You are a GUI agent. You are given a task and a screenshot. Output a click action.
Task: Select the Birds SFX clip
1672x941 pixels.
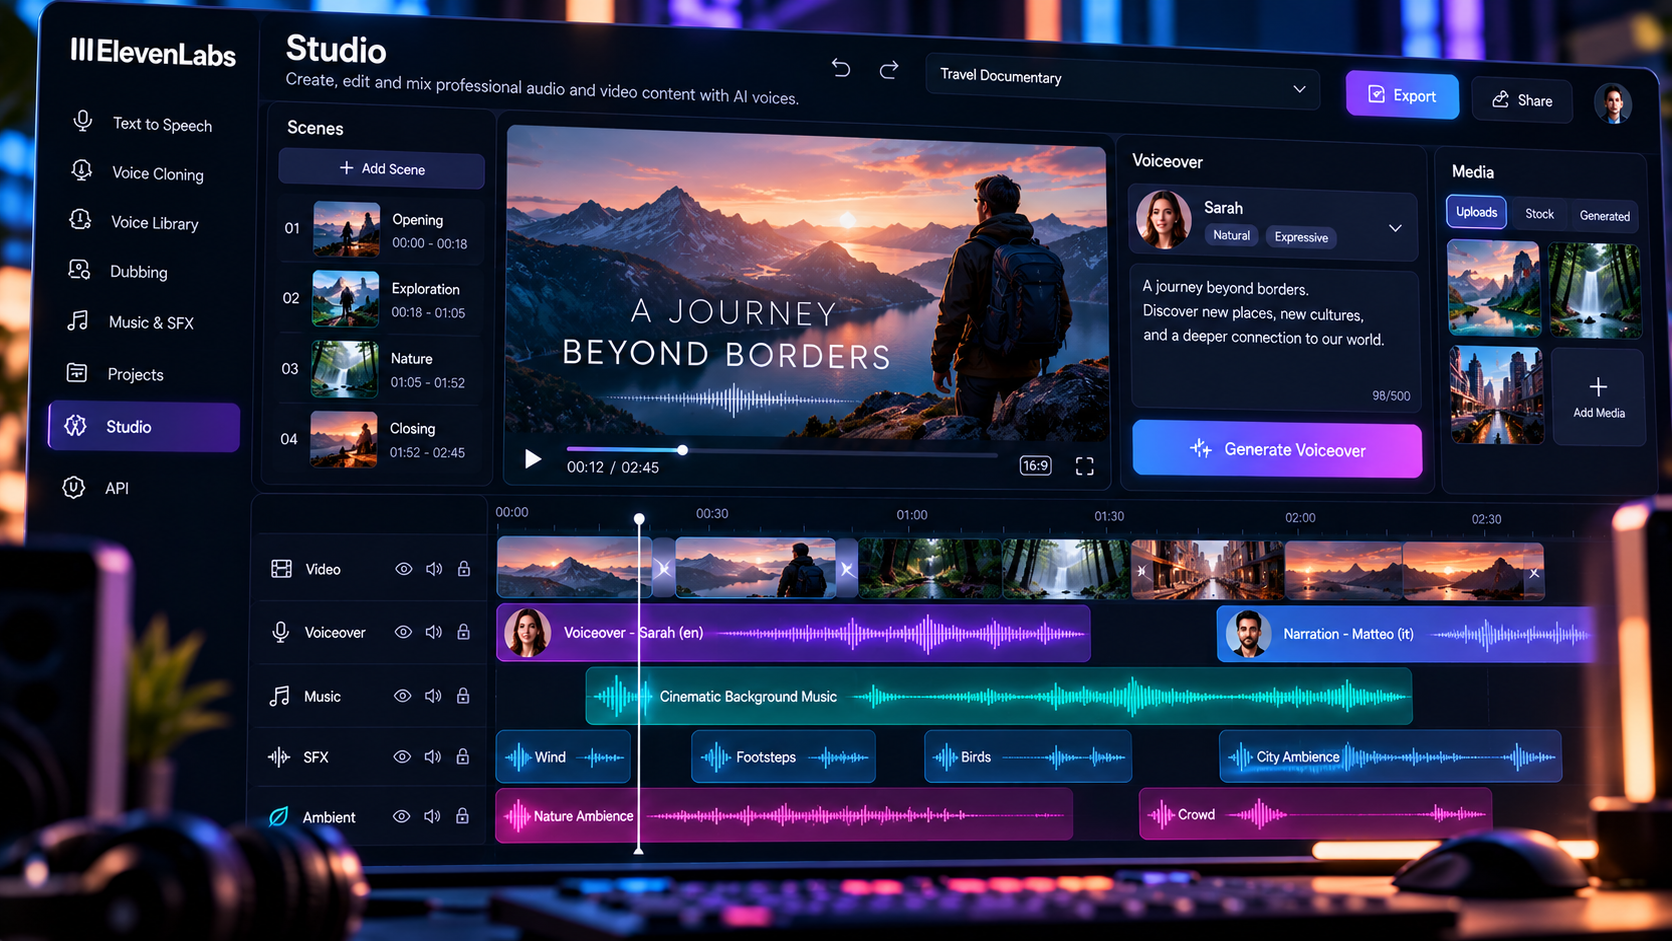1028,757
